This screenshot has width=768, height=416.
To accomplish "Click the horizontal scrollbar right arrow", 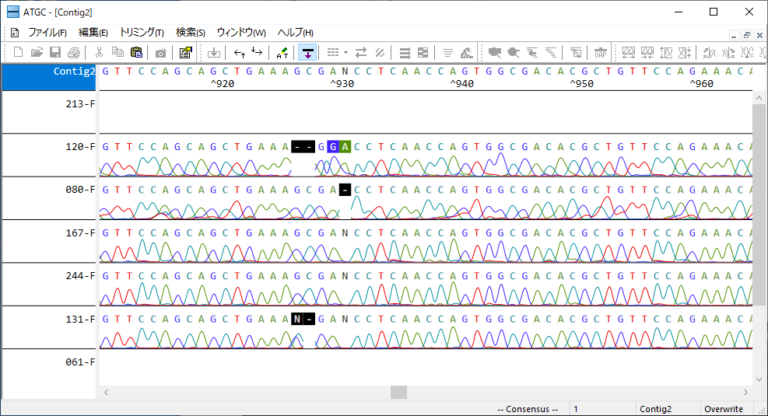I will [746, 392].
